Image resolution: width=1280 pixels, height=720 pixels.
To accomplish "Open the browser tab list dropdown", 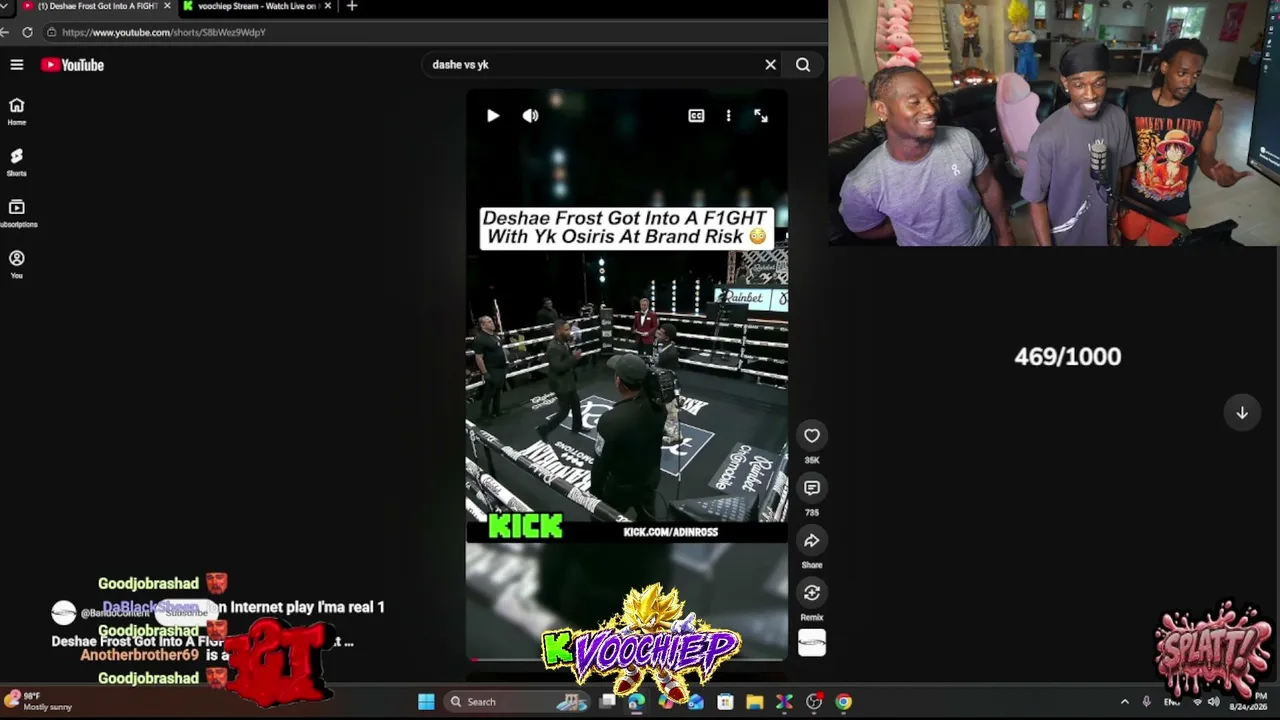I will [x=5, y=6].
